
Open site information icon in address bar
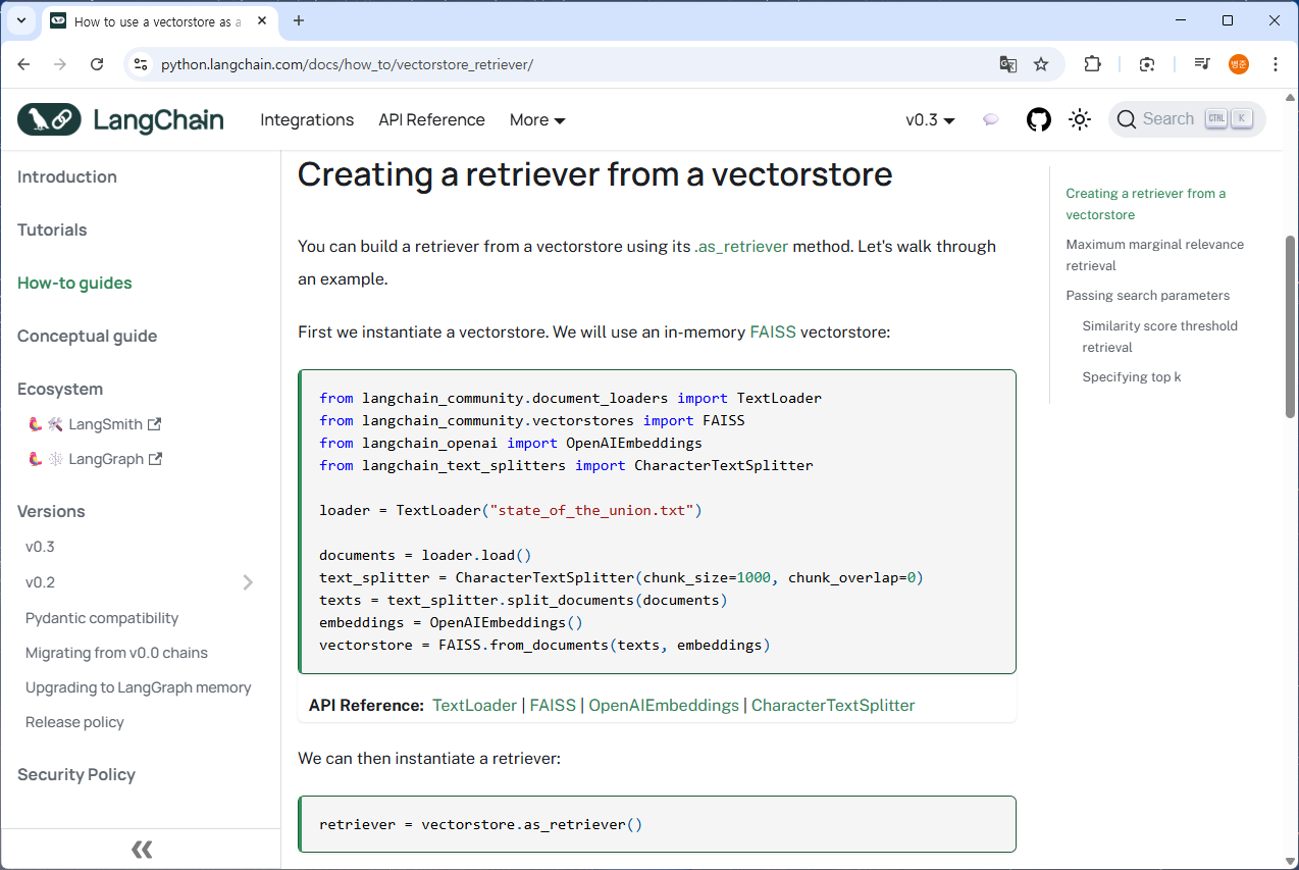[x=141, y=64]
